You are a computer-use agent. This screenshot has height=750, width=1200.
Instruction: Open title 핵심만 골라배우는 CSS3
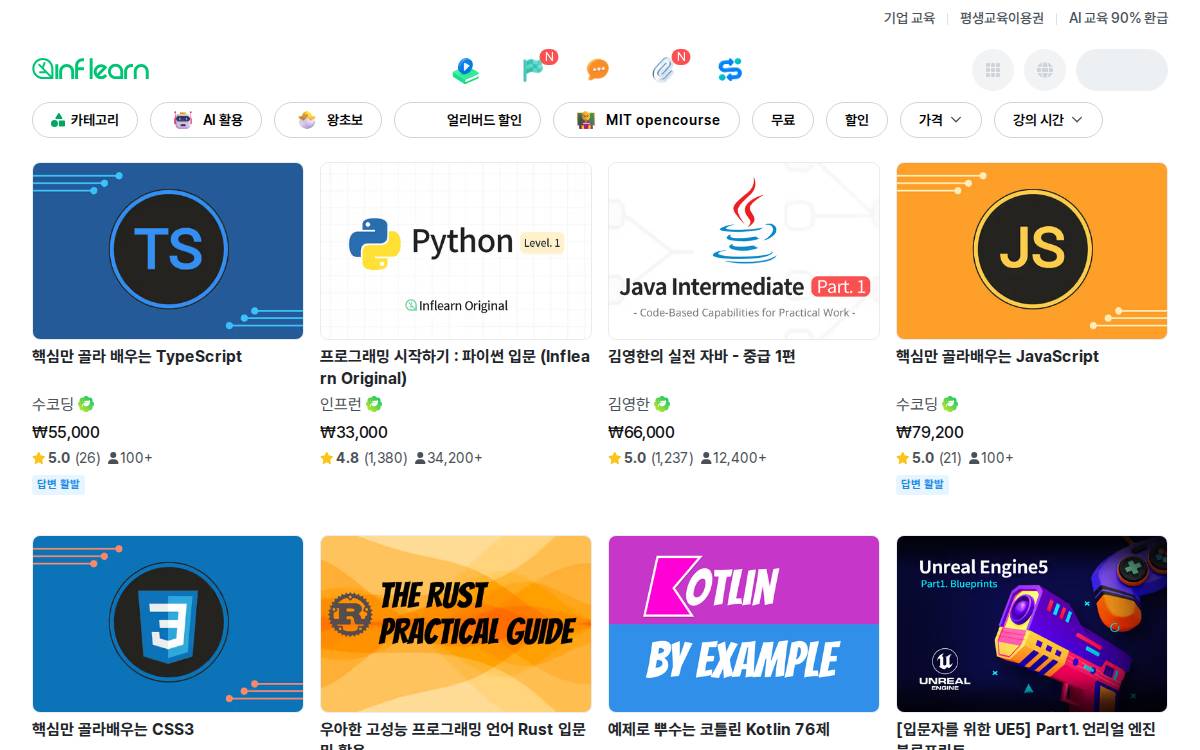(113, 729)
